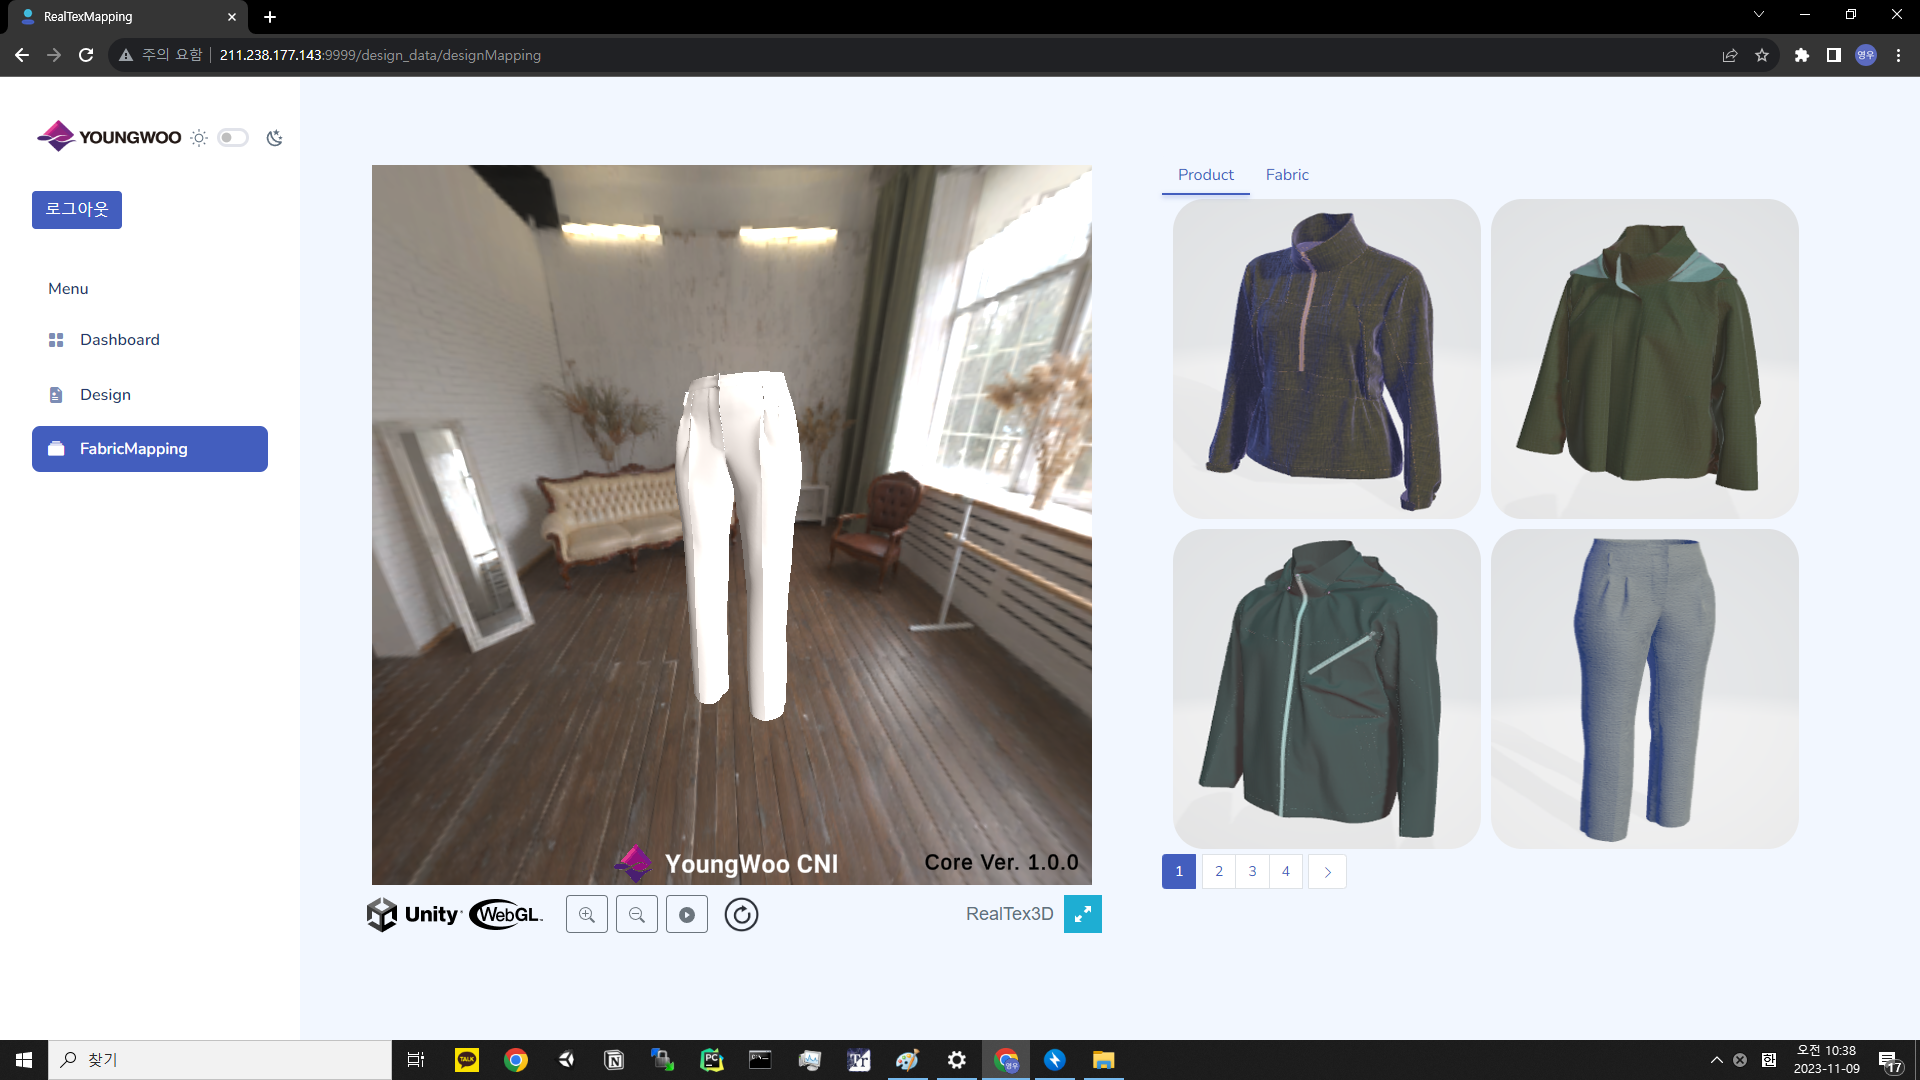Viewport: 1920px width, 1080px height.
Task: Click next page chevron in pagination
Action: [x=1327, y=872]
